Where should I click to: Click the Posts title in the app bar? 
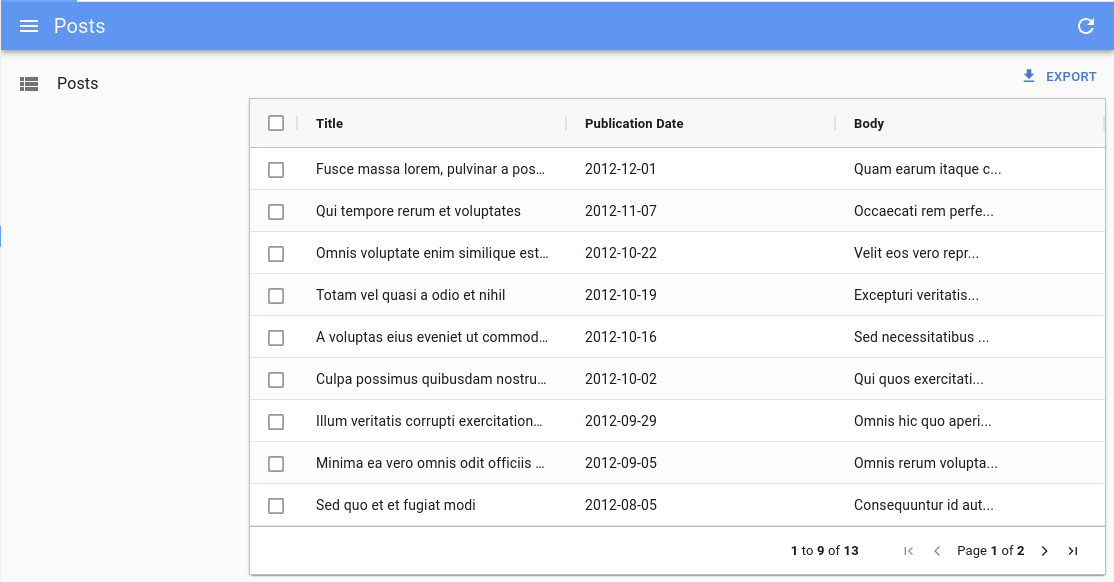click(81, 26)
